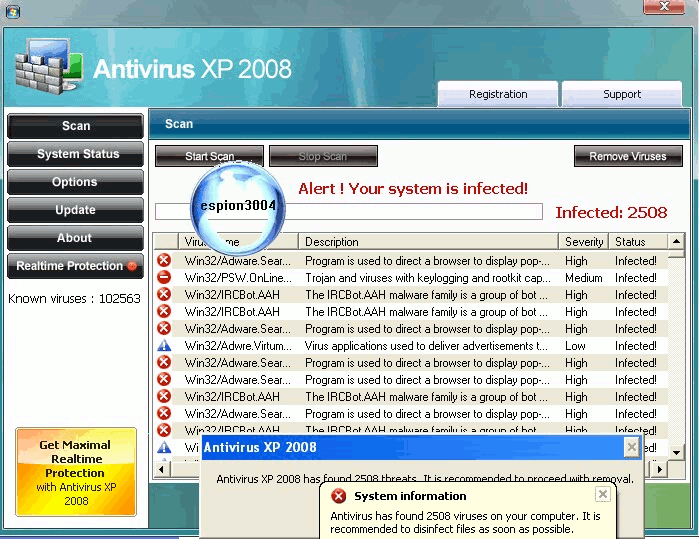The image size is (699, 539).
Task: Click the scan progress bar
Action: [349, 211]
